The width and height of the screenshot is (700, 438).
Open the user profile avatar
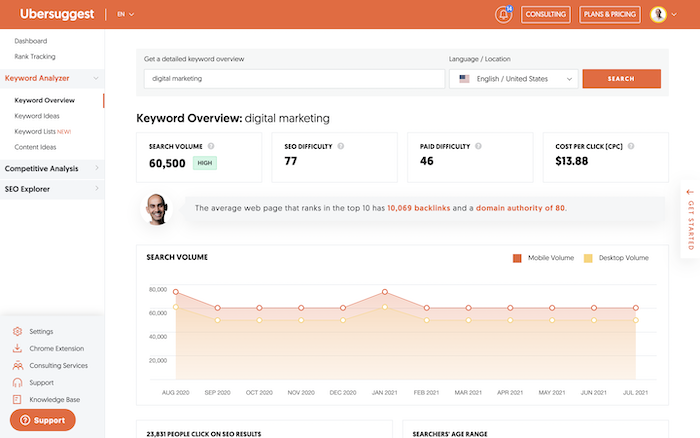coord(658,14)
